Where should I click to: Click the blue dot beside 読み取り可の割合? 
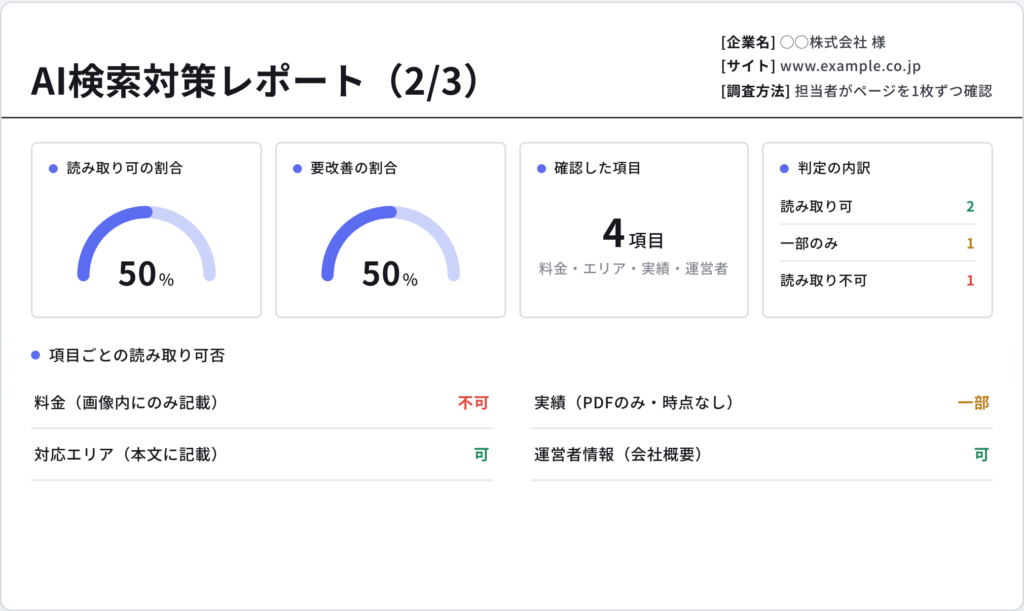54,168
